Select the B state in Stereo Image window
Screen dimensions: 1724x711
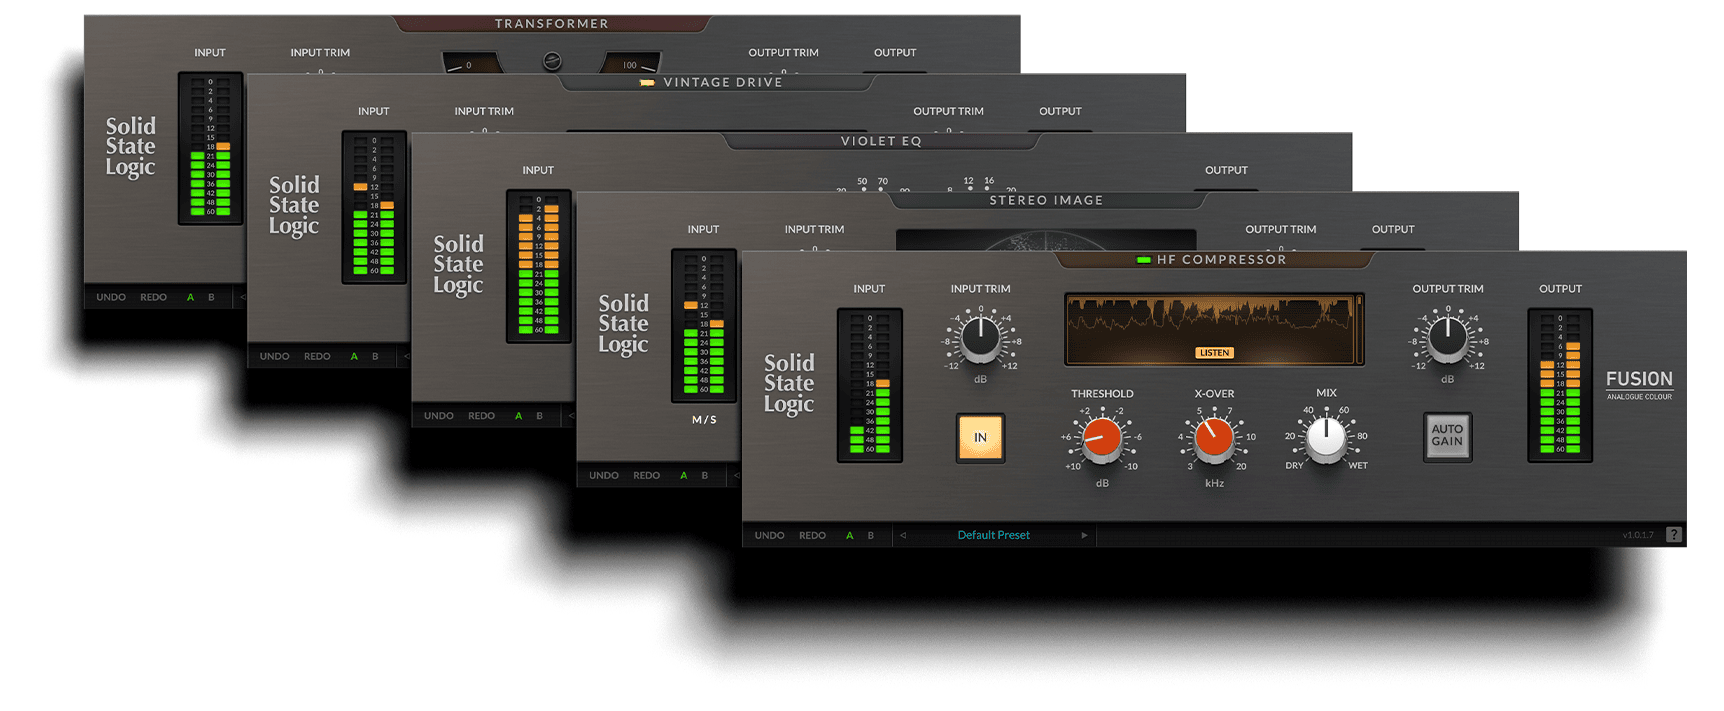pos(705,475)
